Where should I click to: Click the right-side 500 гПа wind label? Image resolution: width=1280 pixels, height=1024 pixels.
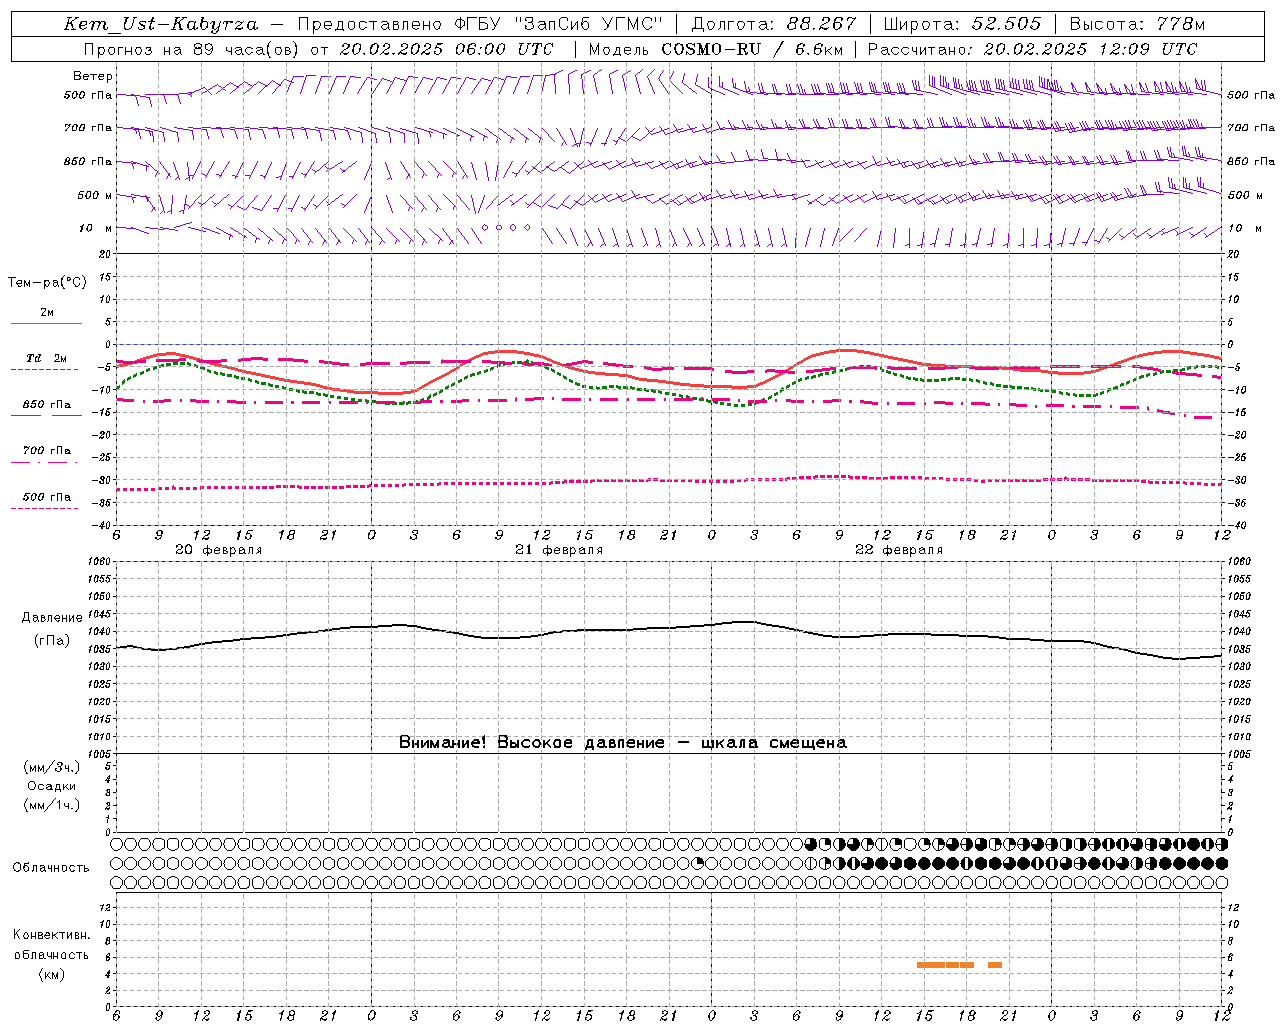pyautogui.click(x=1251, y=95)
